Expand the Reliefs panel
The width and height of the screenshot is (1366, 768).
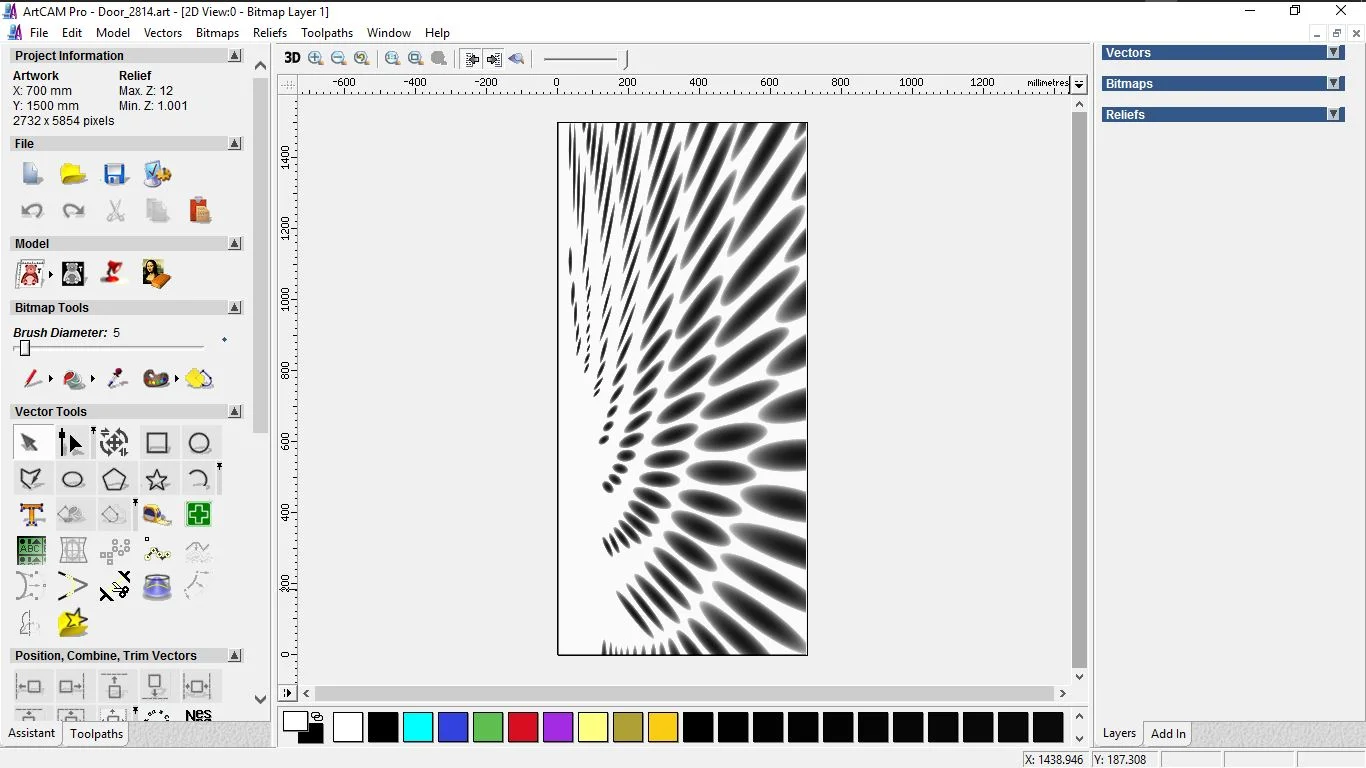click(1333, 115)
